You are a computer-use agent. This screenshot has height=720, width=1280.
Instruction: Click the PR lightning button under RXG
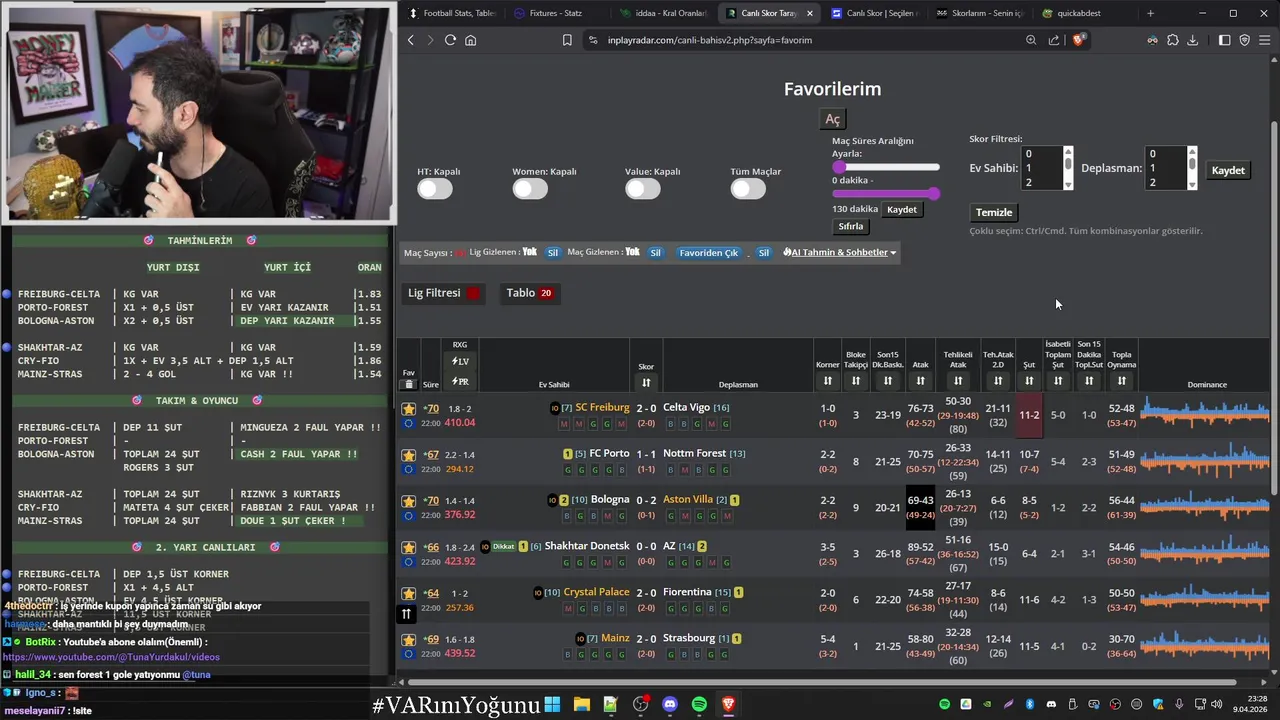[x=460, y=382]
